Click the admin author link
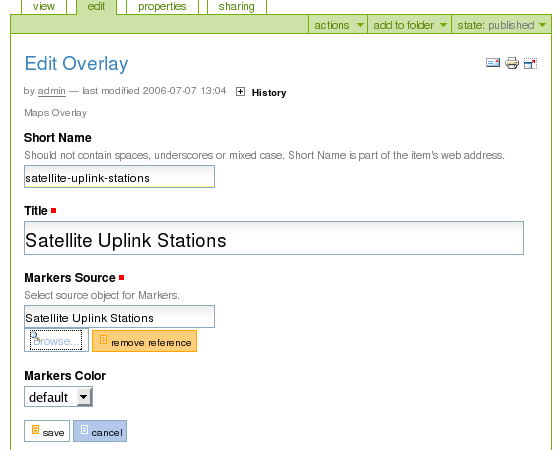The width and height of the screenshot is (559, 450). [52, 91]
